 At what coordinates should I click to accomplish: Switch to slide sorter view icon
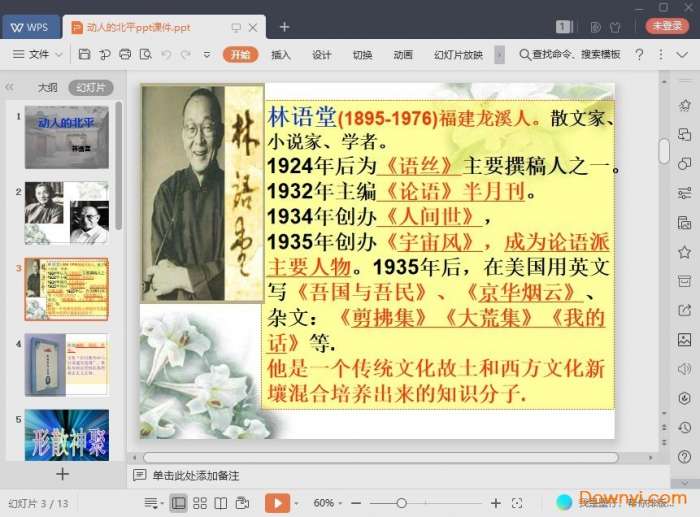pyautogui.click(x=200, y=503)
